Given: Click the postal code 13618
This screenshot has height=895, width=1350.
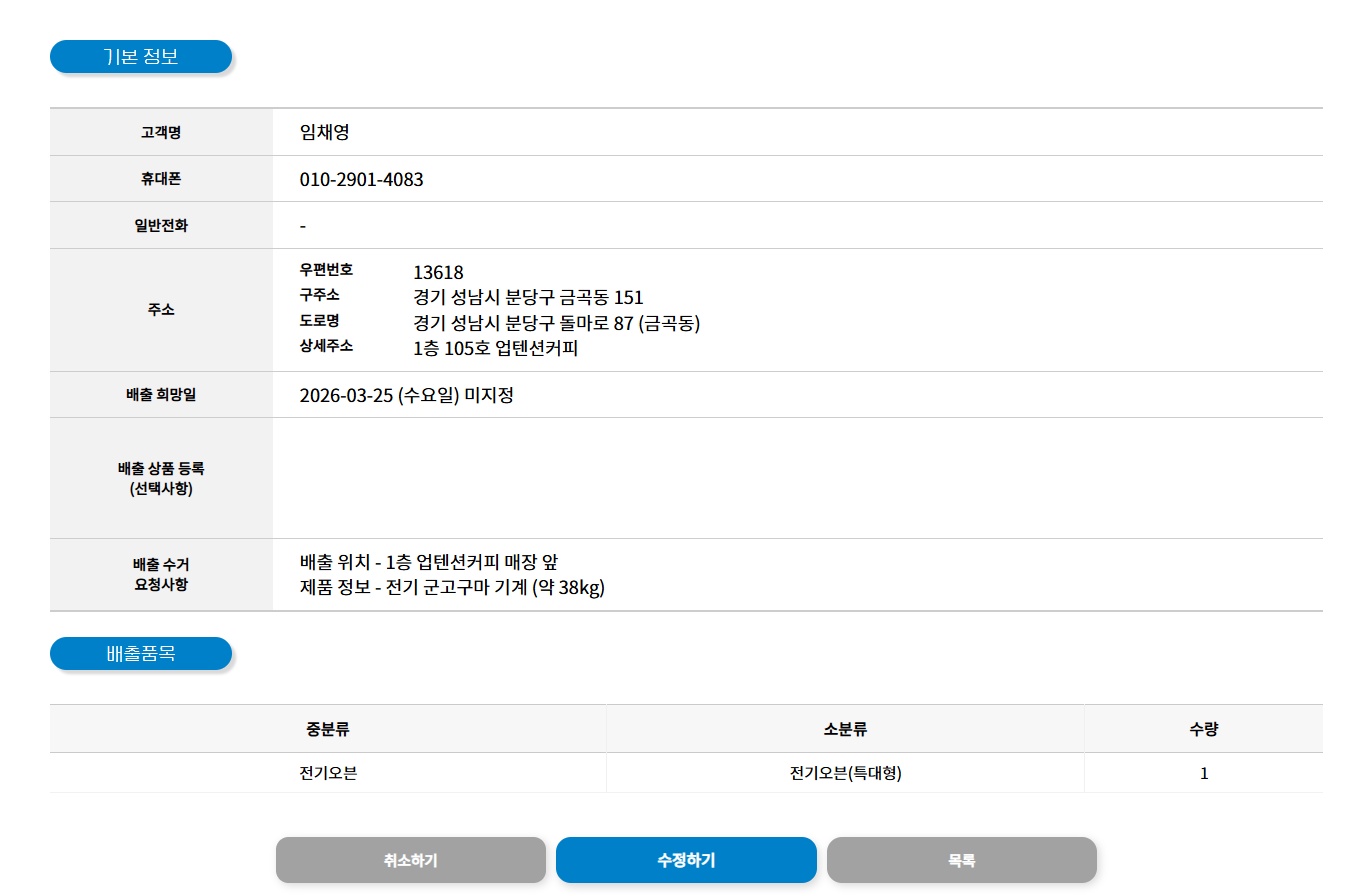Looking at the screenshot, I should [x=438, y=272].
